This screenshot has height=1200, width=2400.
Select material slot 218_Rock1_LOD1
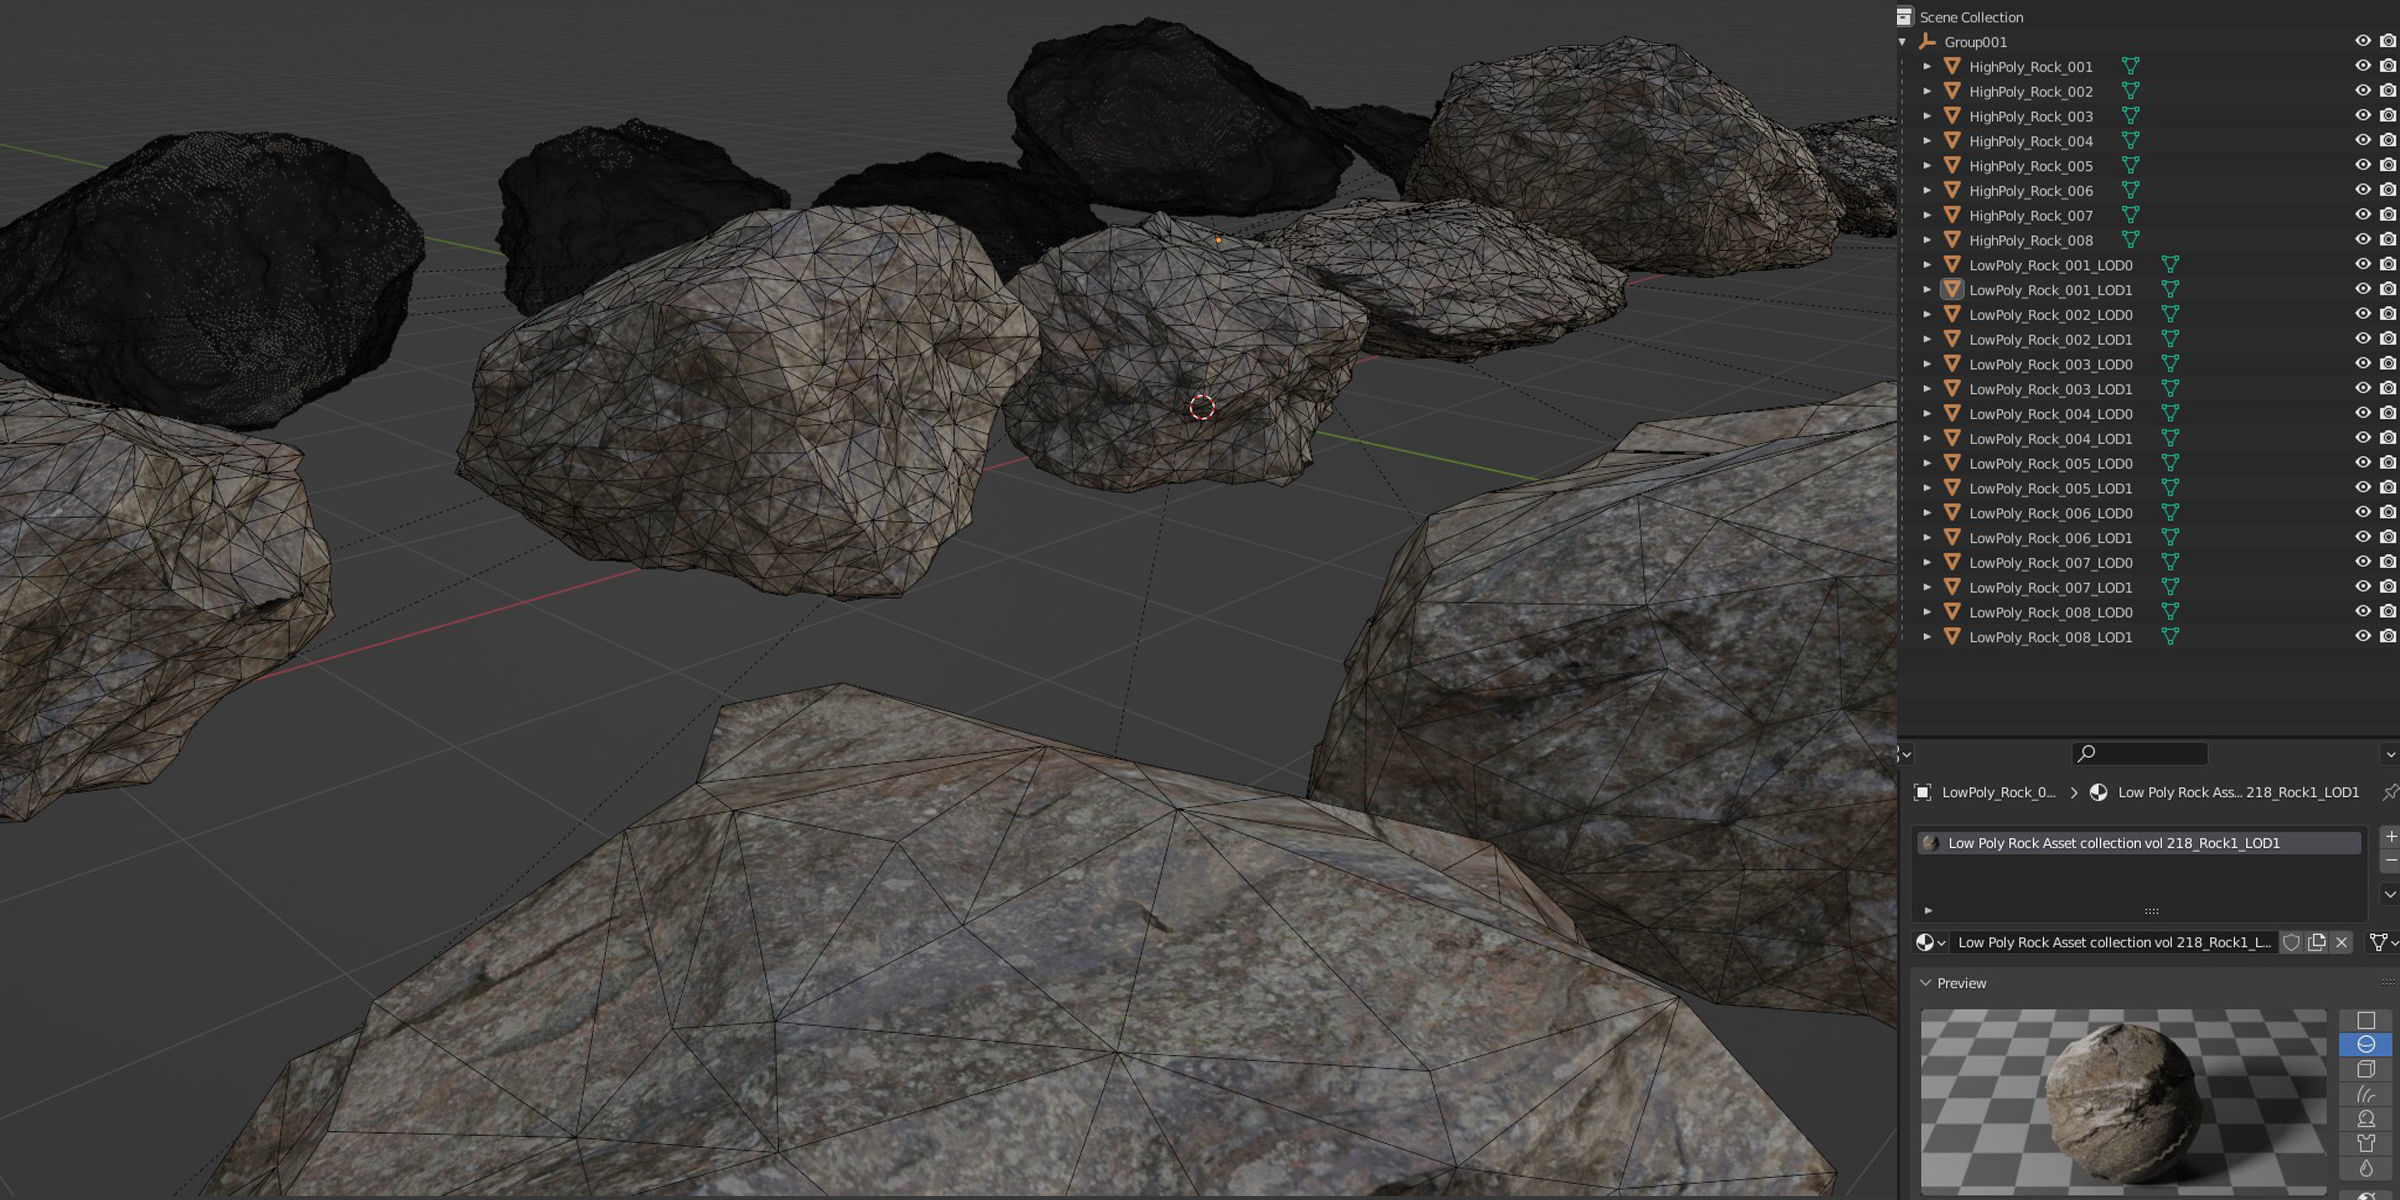[2139, 843]
